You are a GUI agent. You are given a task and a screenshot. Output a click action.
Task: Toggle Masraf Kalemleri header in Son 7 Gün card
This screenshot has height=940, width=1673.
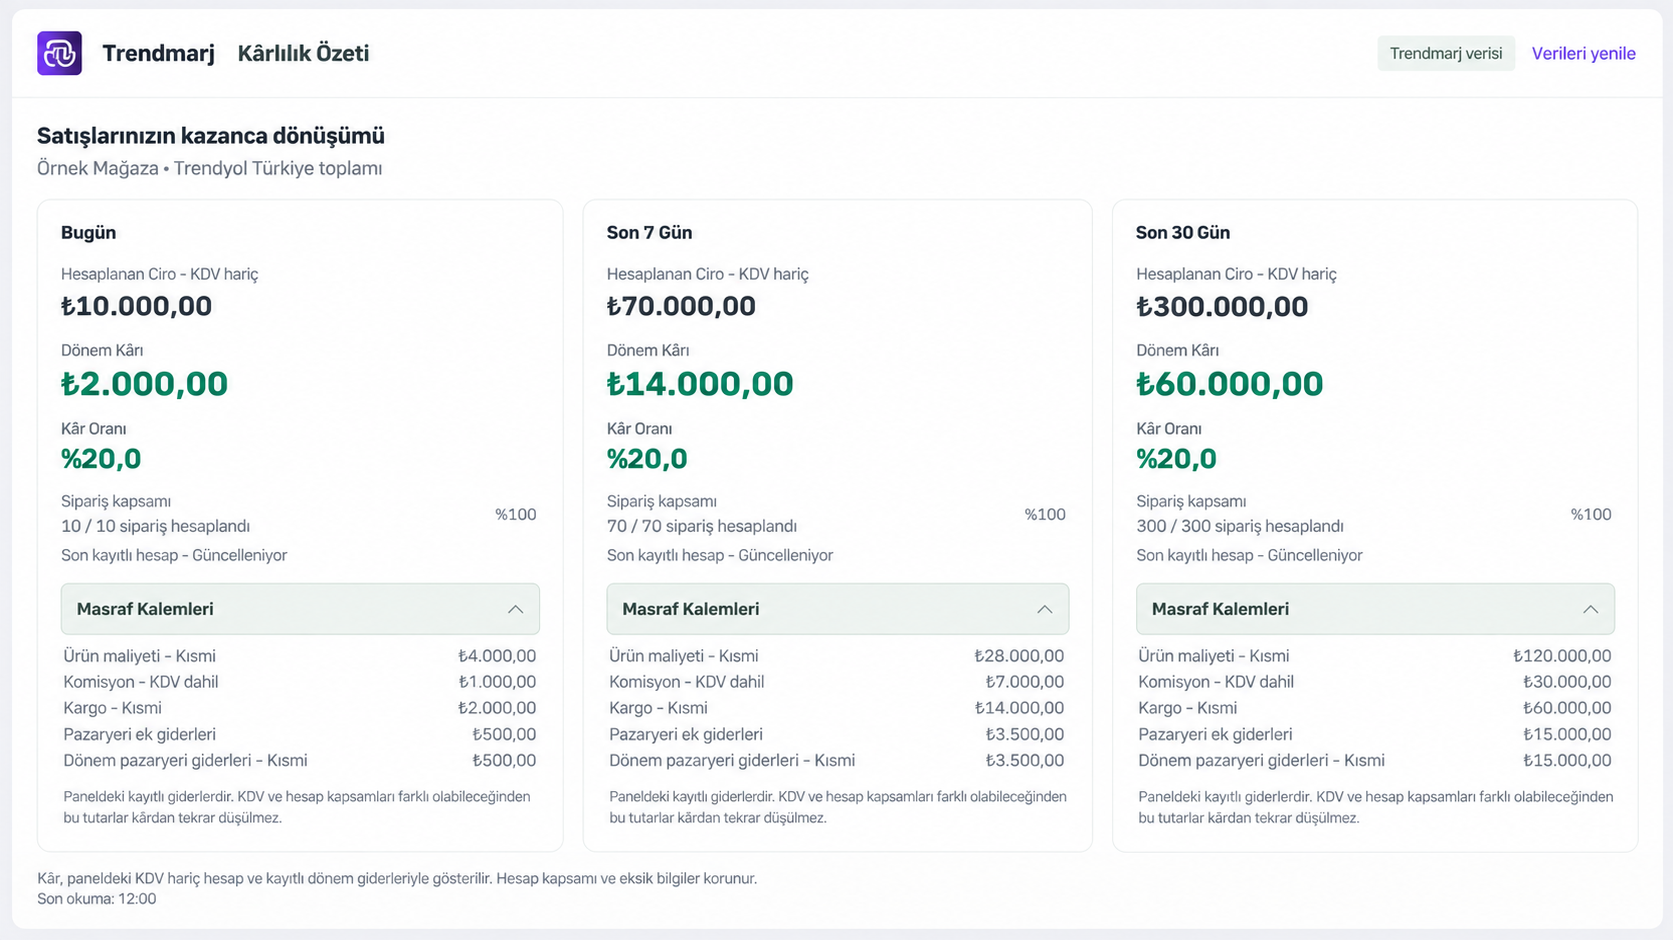838,609
